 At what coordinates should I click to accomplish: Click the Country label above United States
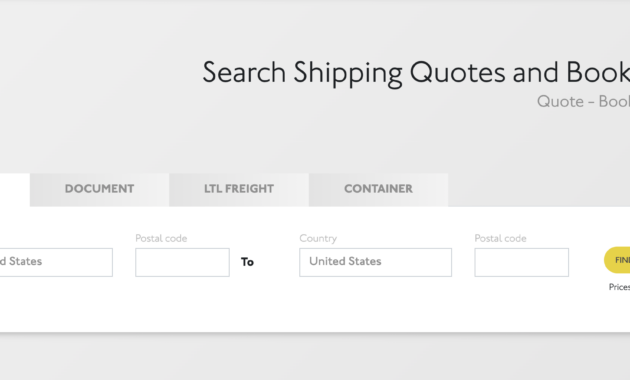318,238
